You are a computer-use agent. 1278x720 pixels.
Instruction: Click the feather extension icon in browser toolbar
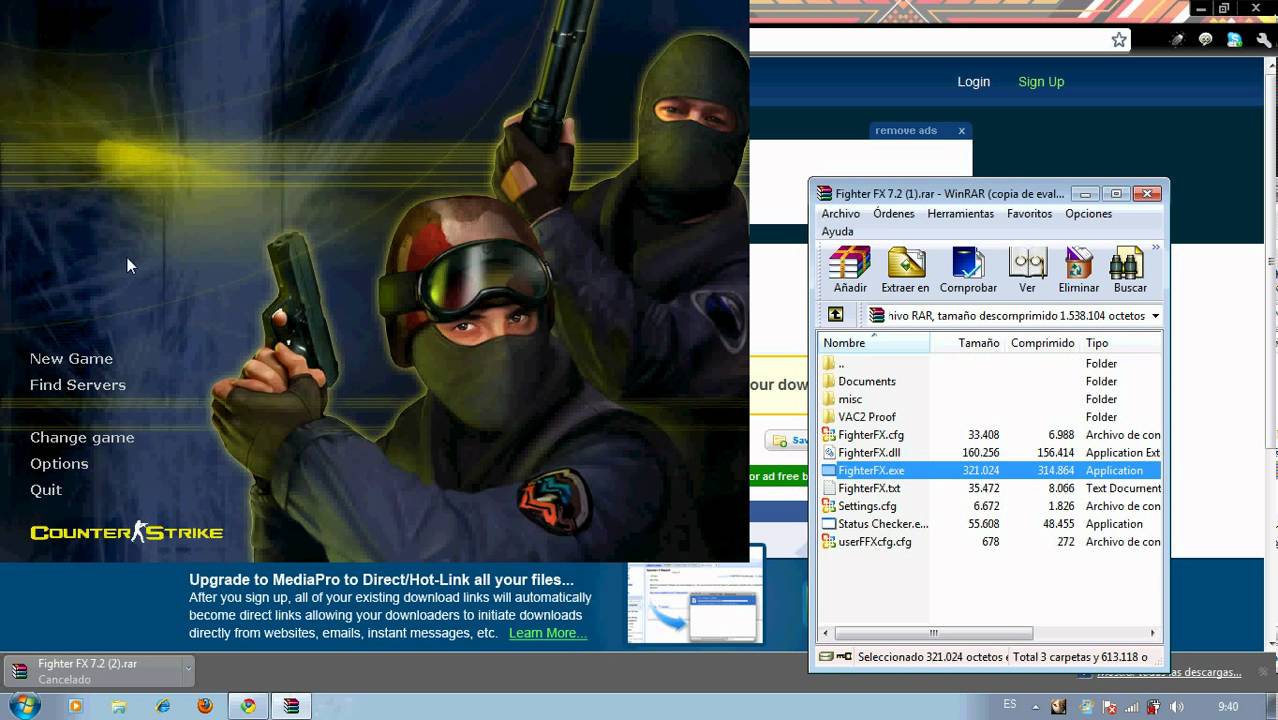1177,40
